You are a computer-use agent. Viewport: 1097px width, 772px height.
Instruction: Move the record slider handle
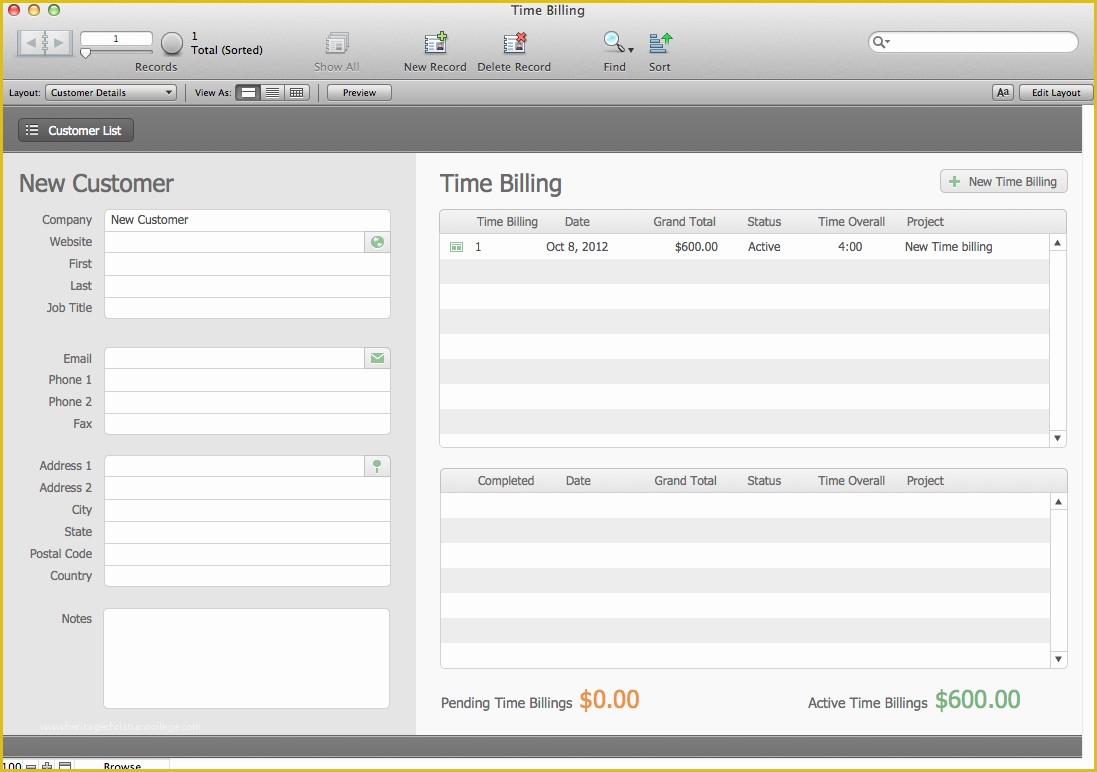click(85, 52)
